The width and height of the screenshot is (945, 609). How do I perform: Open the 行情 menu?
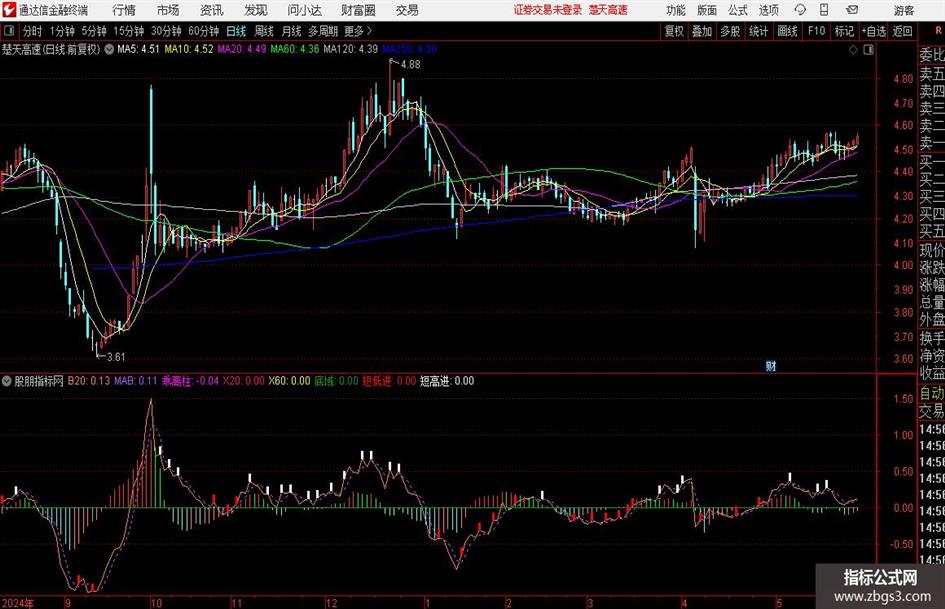[124, 10]
